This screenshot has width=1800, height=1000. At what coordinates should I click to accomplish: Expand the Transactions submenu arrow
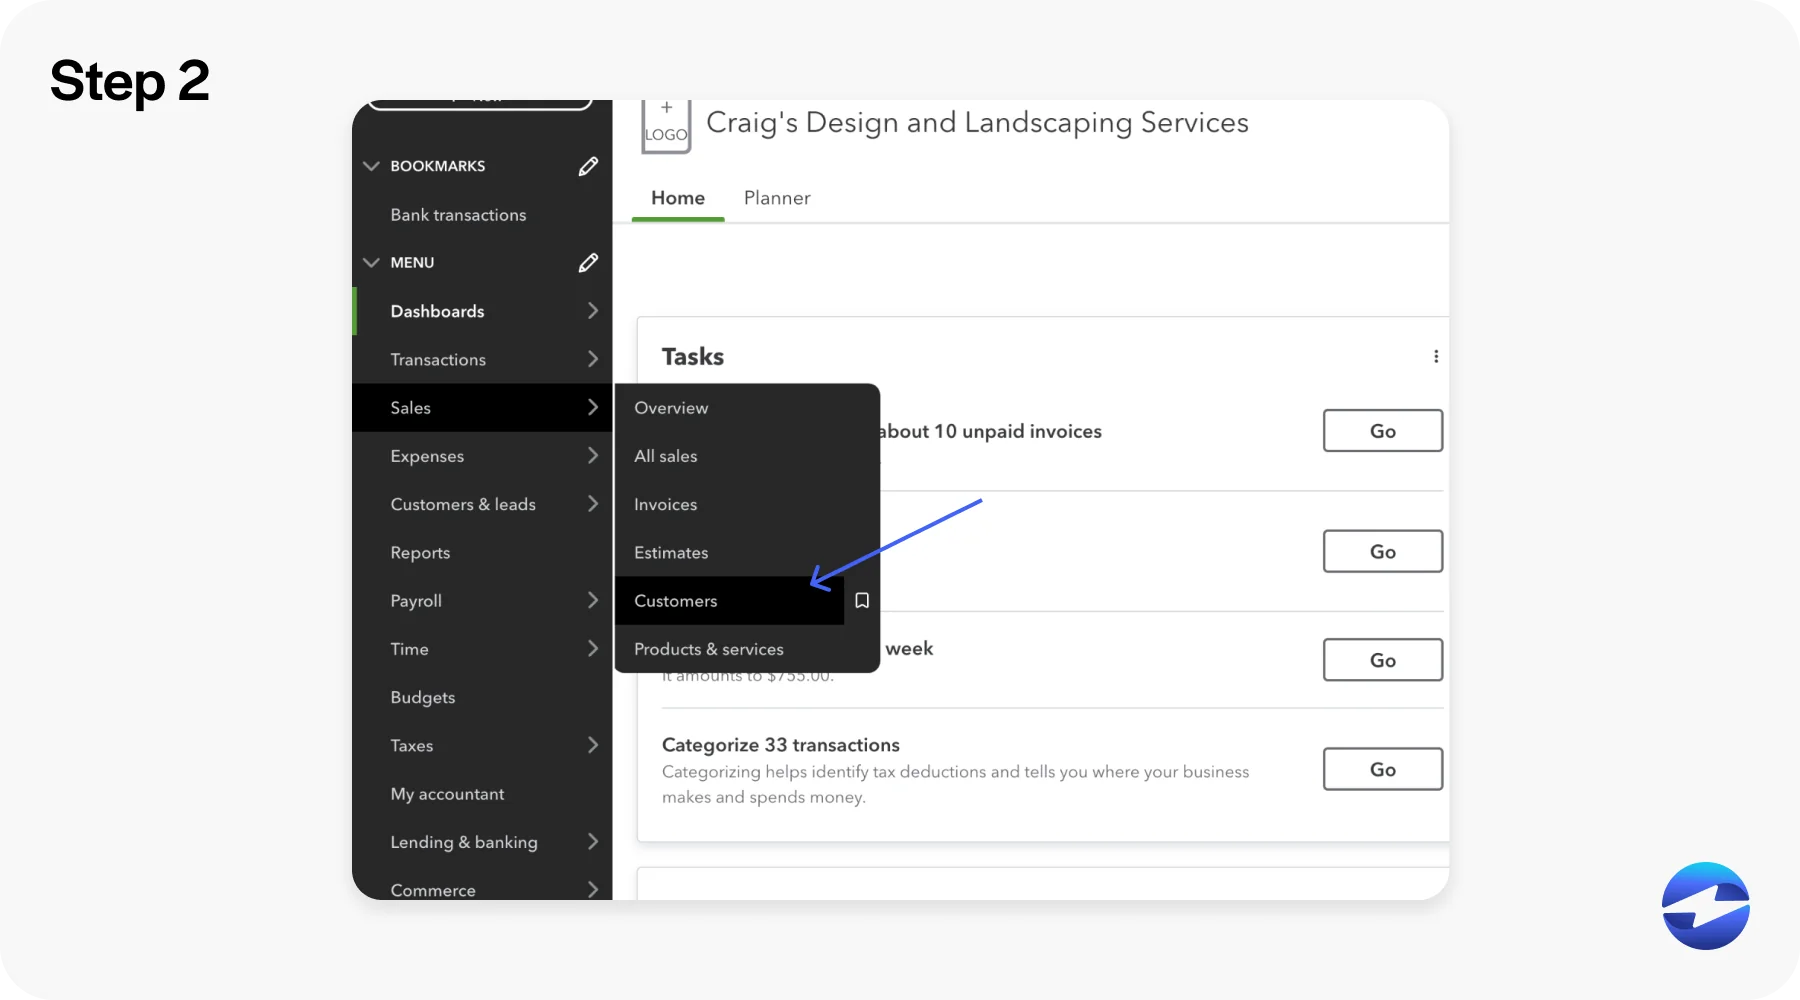593,359
